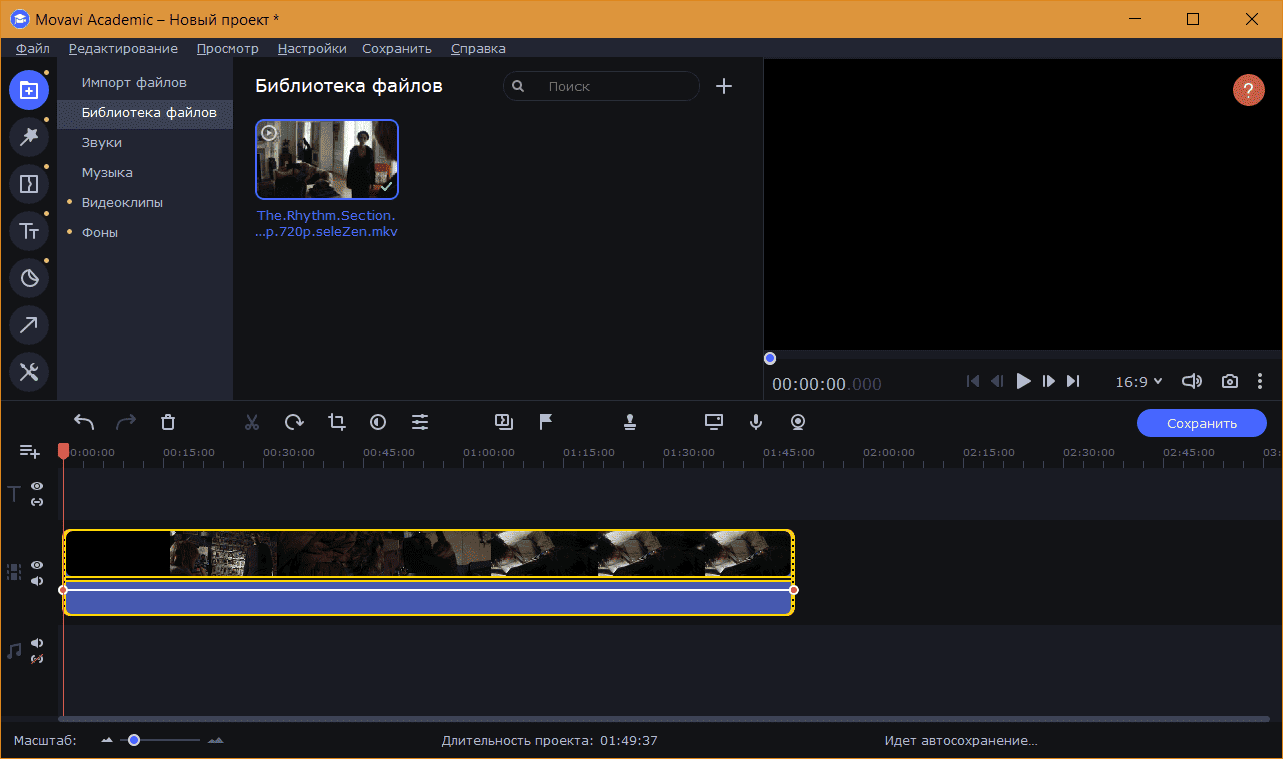This screenshot has height=759, width=1283.
Task: Toggle music track link setting
Action: (37, 658)
